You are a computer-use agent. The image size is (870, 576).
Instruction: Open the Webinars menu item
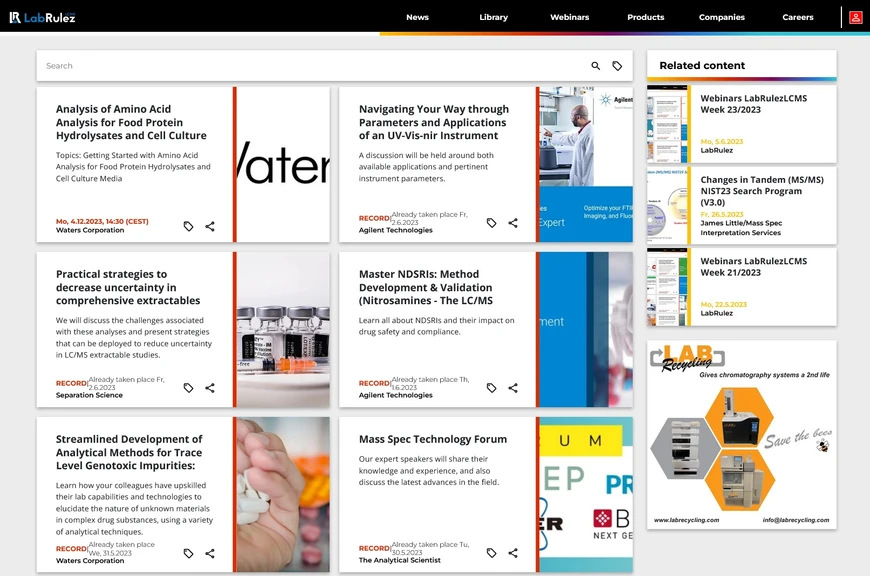tap(569, 17)
